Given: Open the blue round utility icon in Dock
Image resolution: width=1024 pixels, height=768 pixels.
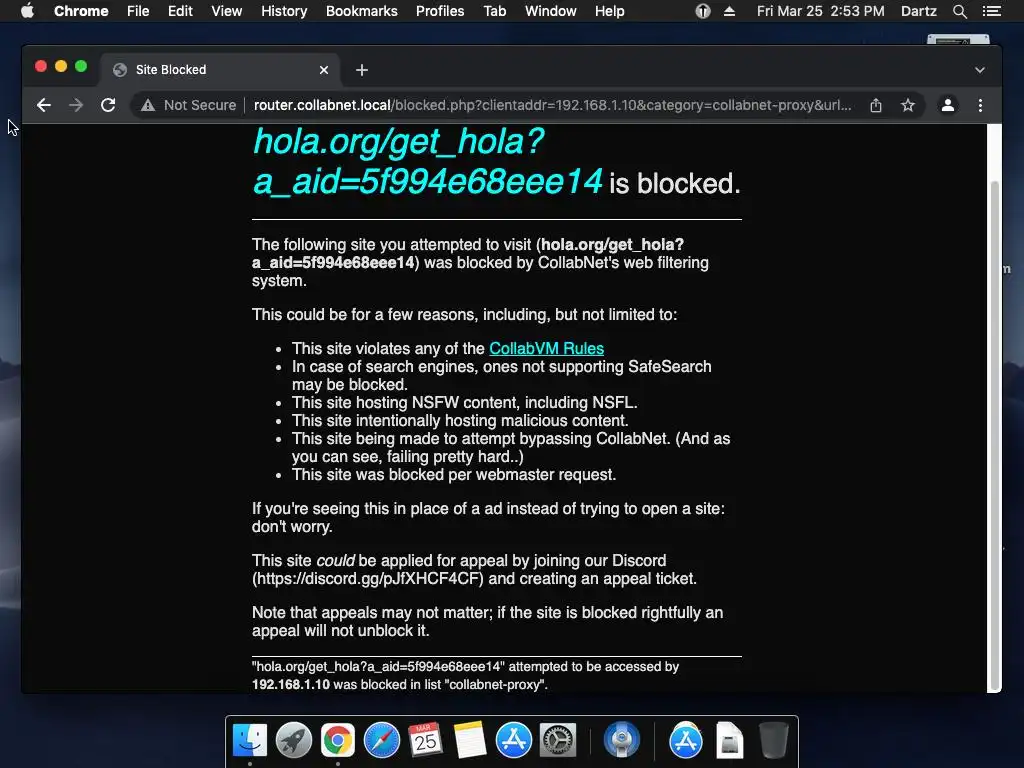Looking at the screenshot, I should 621,740.
